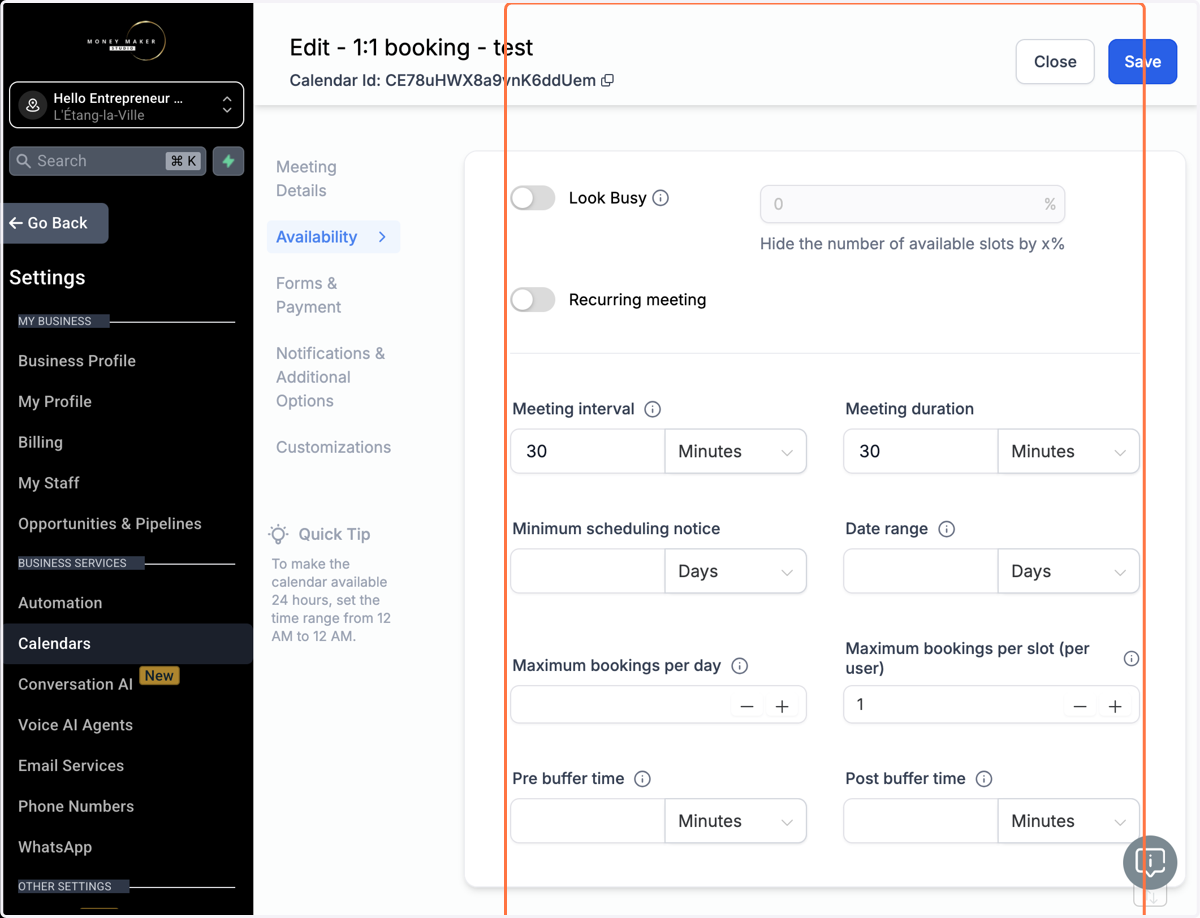Open Conversation AI settings
This screenshot has width=1200, height=918.
click(x=75, y=685)
